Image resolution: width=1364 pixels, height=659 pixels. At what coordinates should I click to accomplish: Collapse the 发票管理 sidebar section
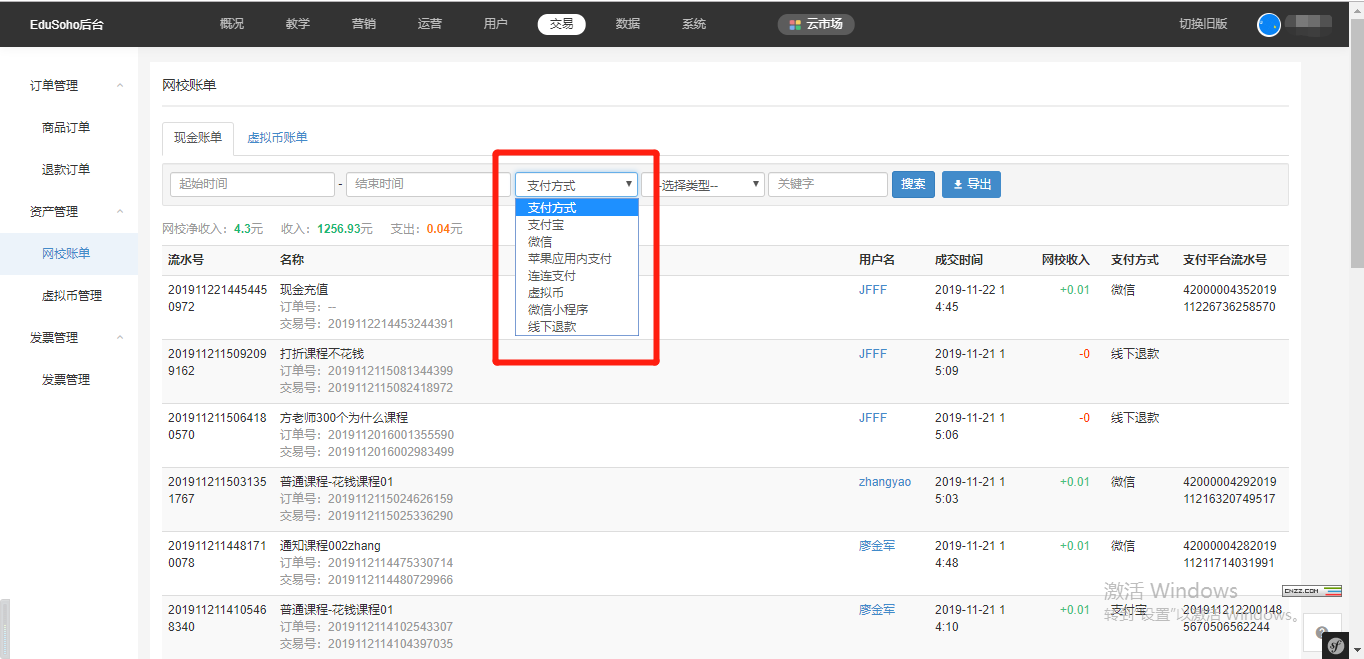point(120,338)
